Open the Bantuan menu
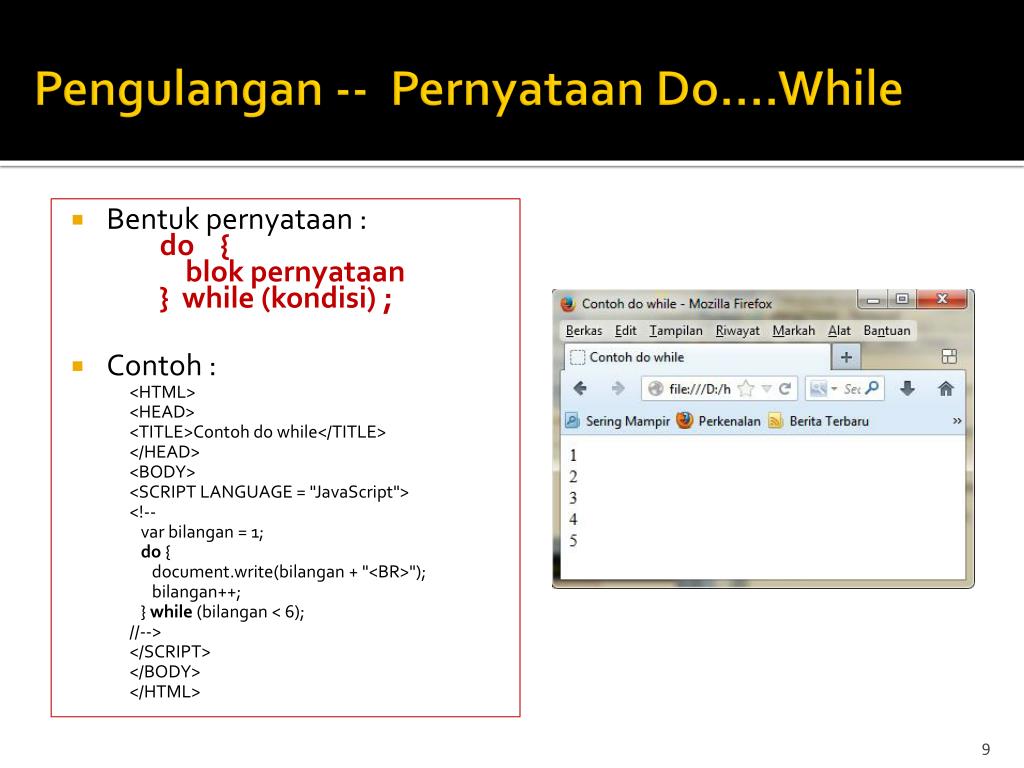The image size is (1024, 768). (x=887, y=330)
